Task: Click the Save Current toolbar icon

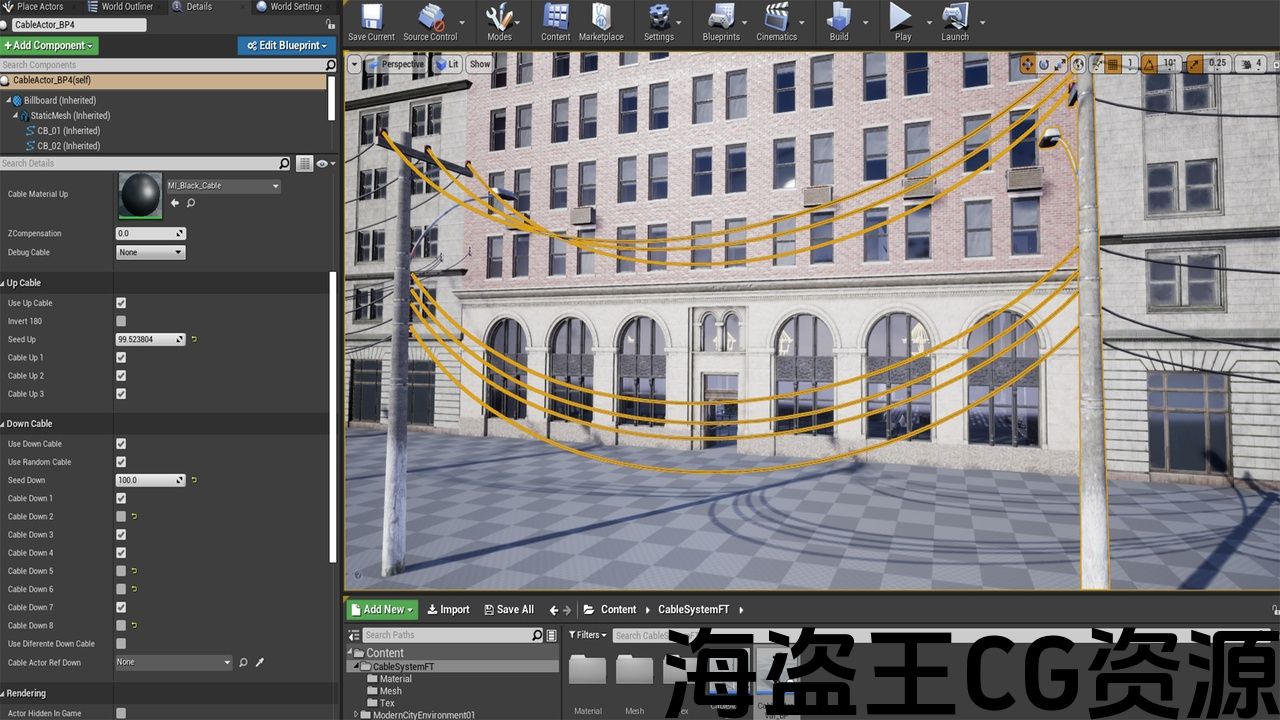Action: coord(371,18)
